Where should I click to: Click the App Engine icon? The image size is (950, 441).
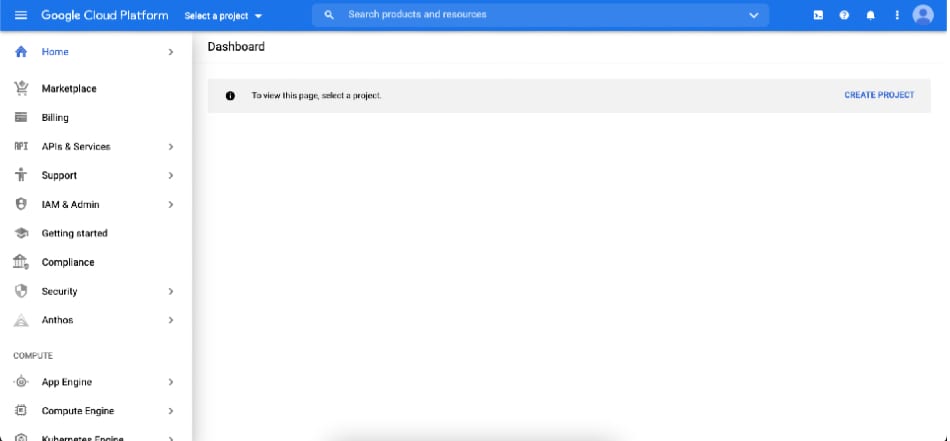pyautogui.click(x=21, y=382)
